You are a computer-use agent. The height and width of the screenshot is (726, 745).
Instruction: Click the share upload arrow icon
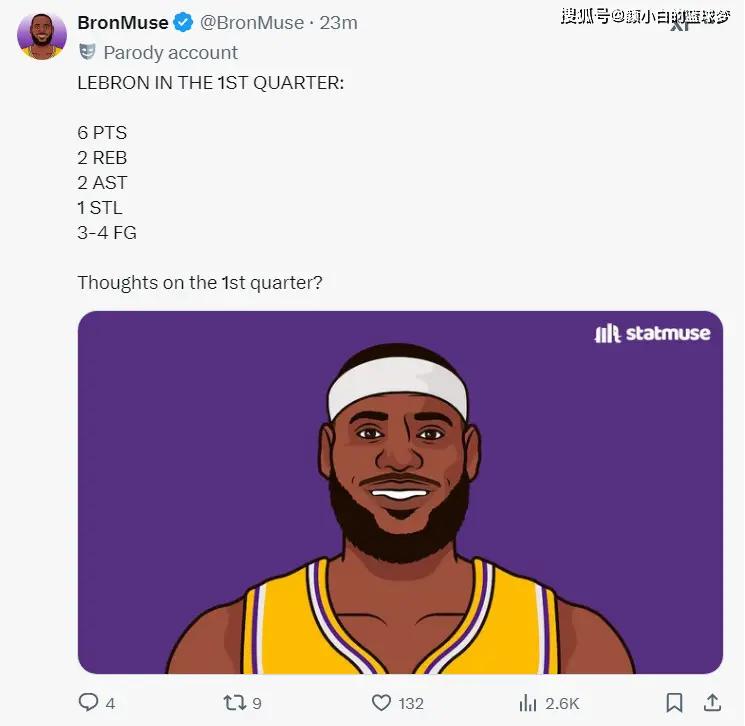(x=712, y=702)
